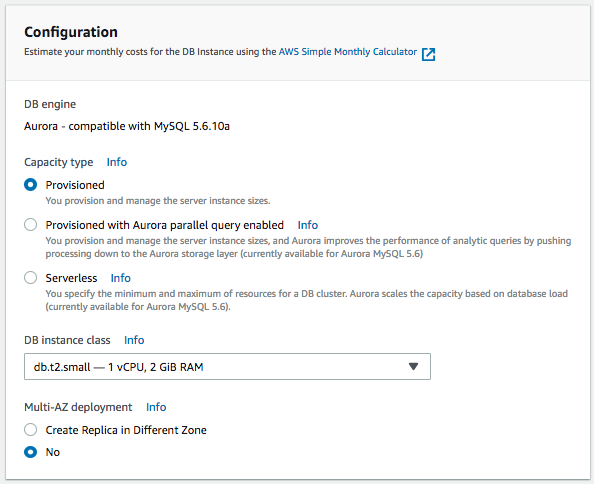Image resolution: width=594 pixels, height=484 pixels.
Task: Click the No label under Multi-AZ deployment
Action: click(53, 452)
